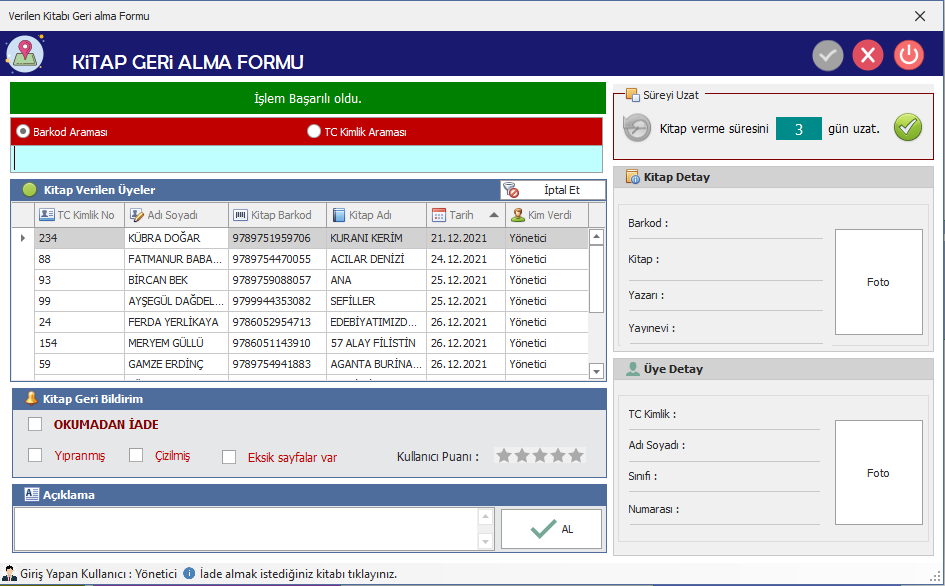Click the Üye Detay person icon
Viewport: 945px width, 586px height.
pyautogui.click(x=632, y=369)
